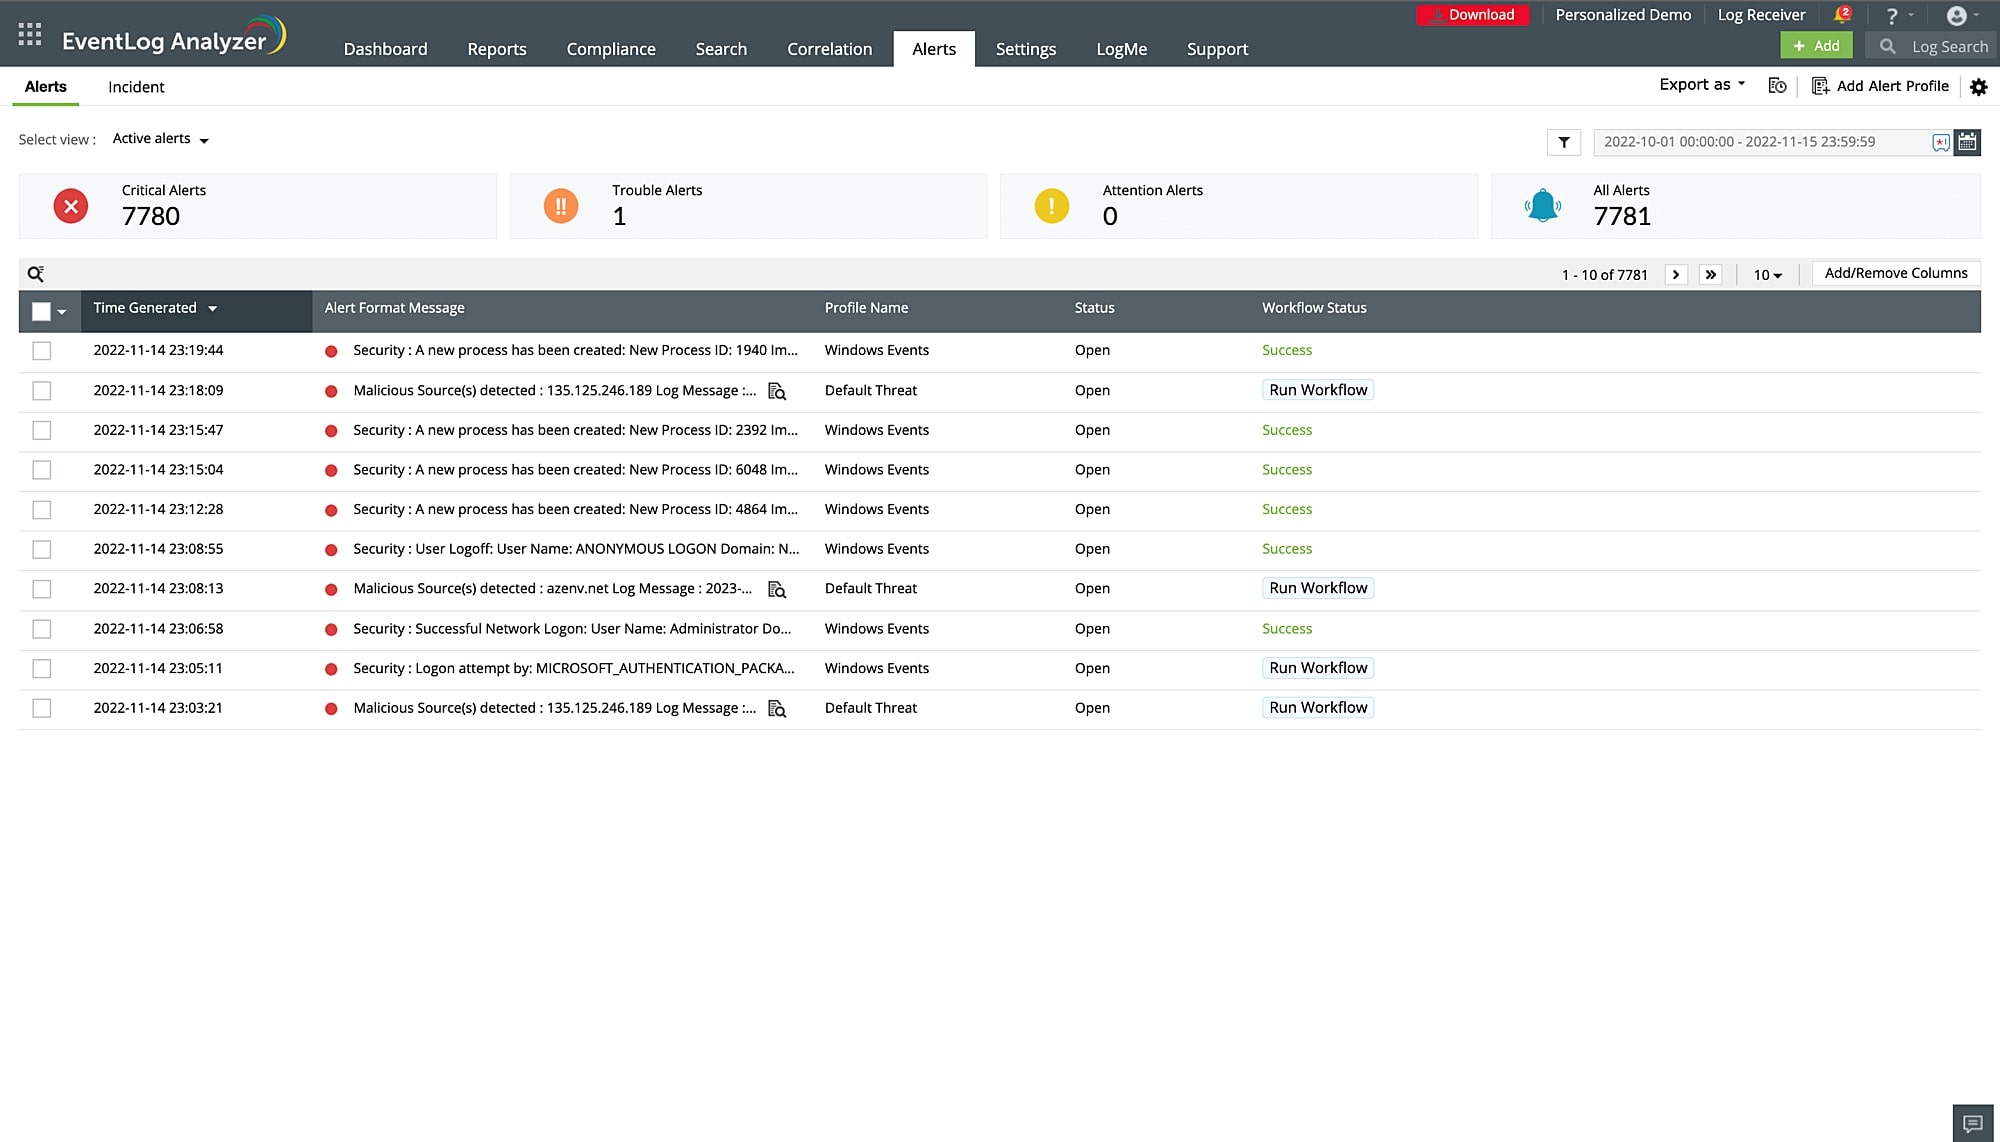The width and height of the screenshot is (2000, 1142).
Task: Open the page size 10 dropdown
Action: coord(1767,274)
